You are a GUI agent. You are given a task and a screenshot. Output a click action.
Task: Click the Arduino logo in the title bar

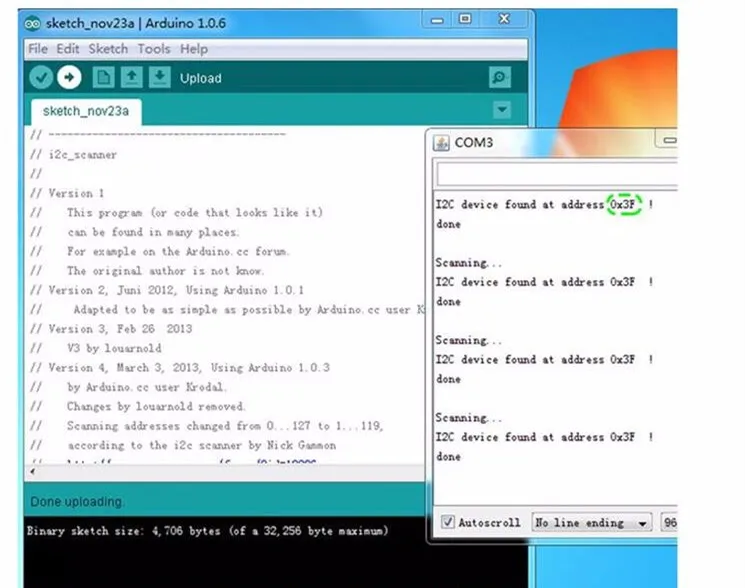pyautogui.click(x=32, y=23)
